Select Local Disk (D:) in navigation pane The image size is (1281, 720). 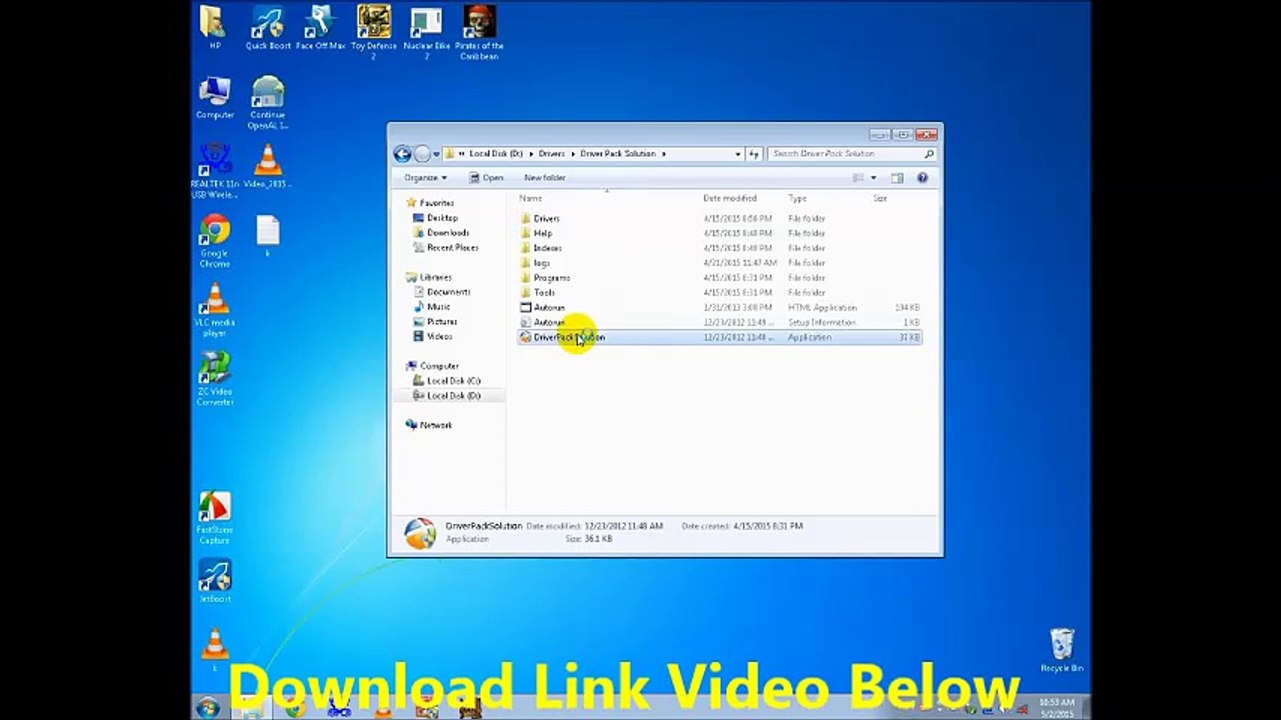click(447, 396)
